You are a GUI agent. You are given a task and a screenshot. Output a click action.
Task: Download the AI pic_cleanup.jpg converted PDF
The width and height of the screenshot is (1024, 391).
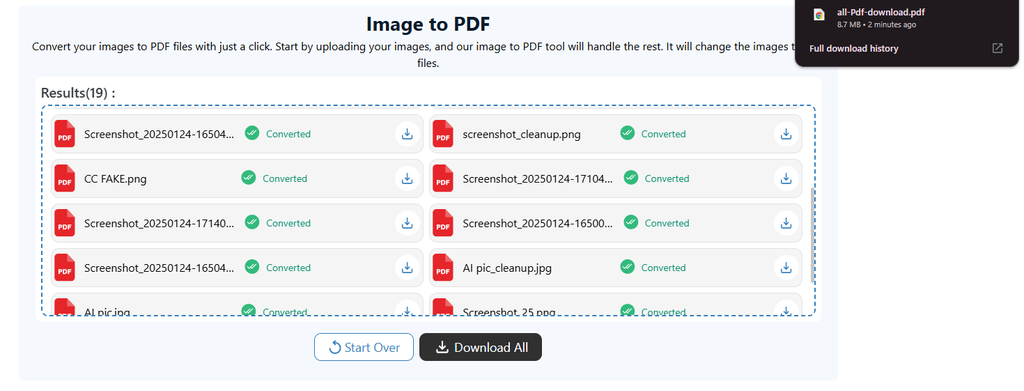(x=786, y=268)
